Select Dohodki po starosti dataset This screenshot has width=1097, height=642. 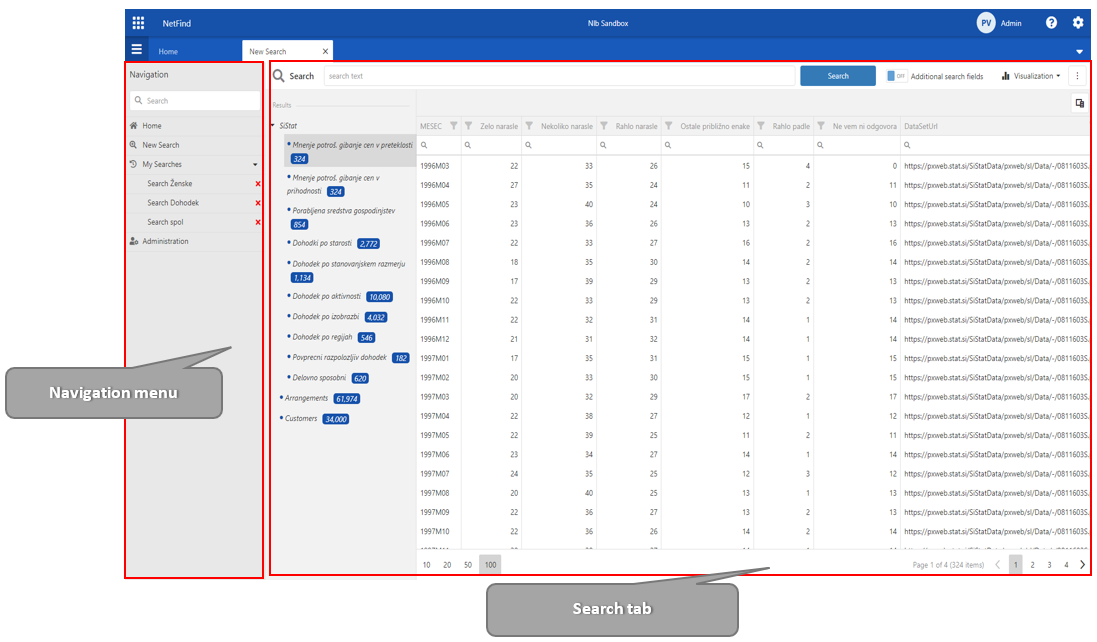tap(321, 243)
